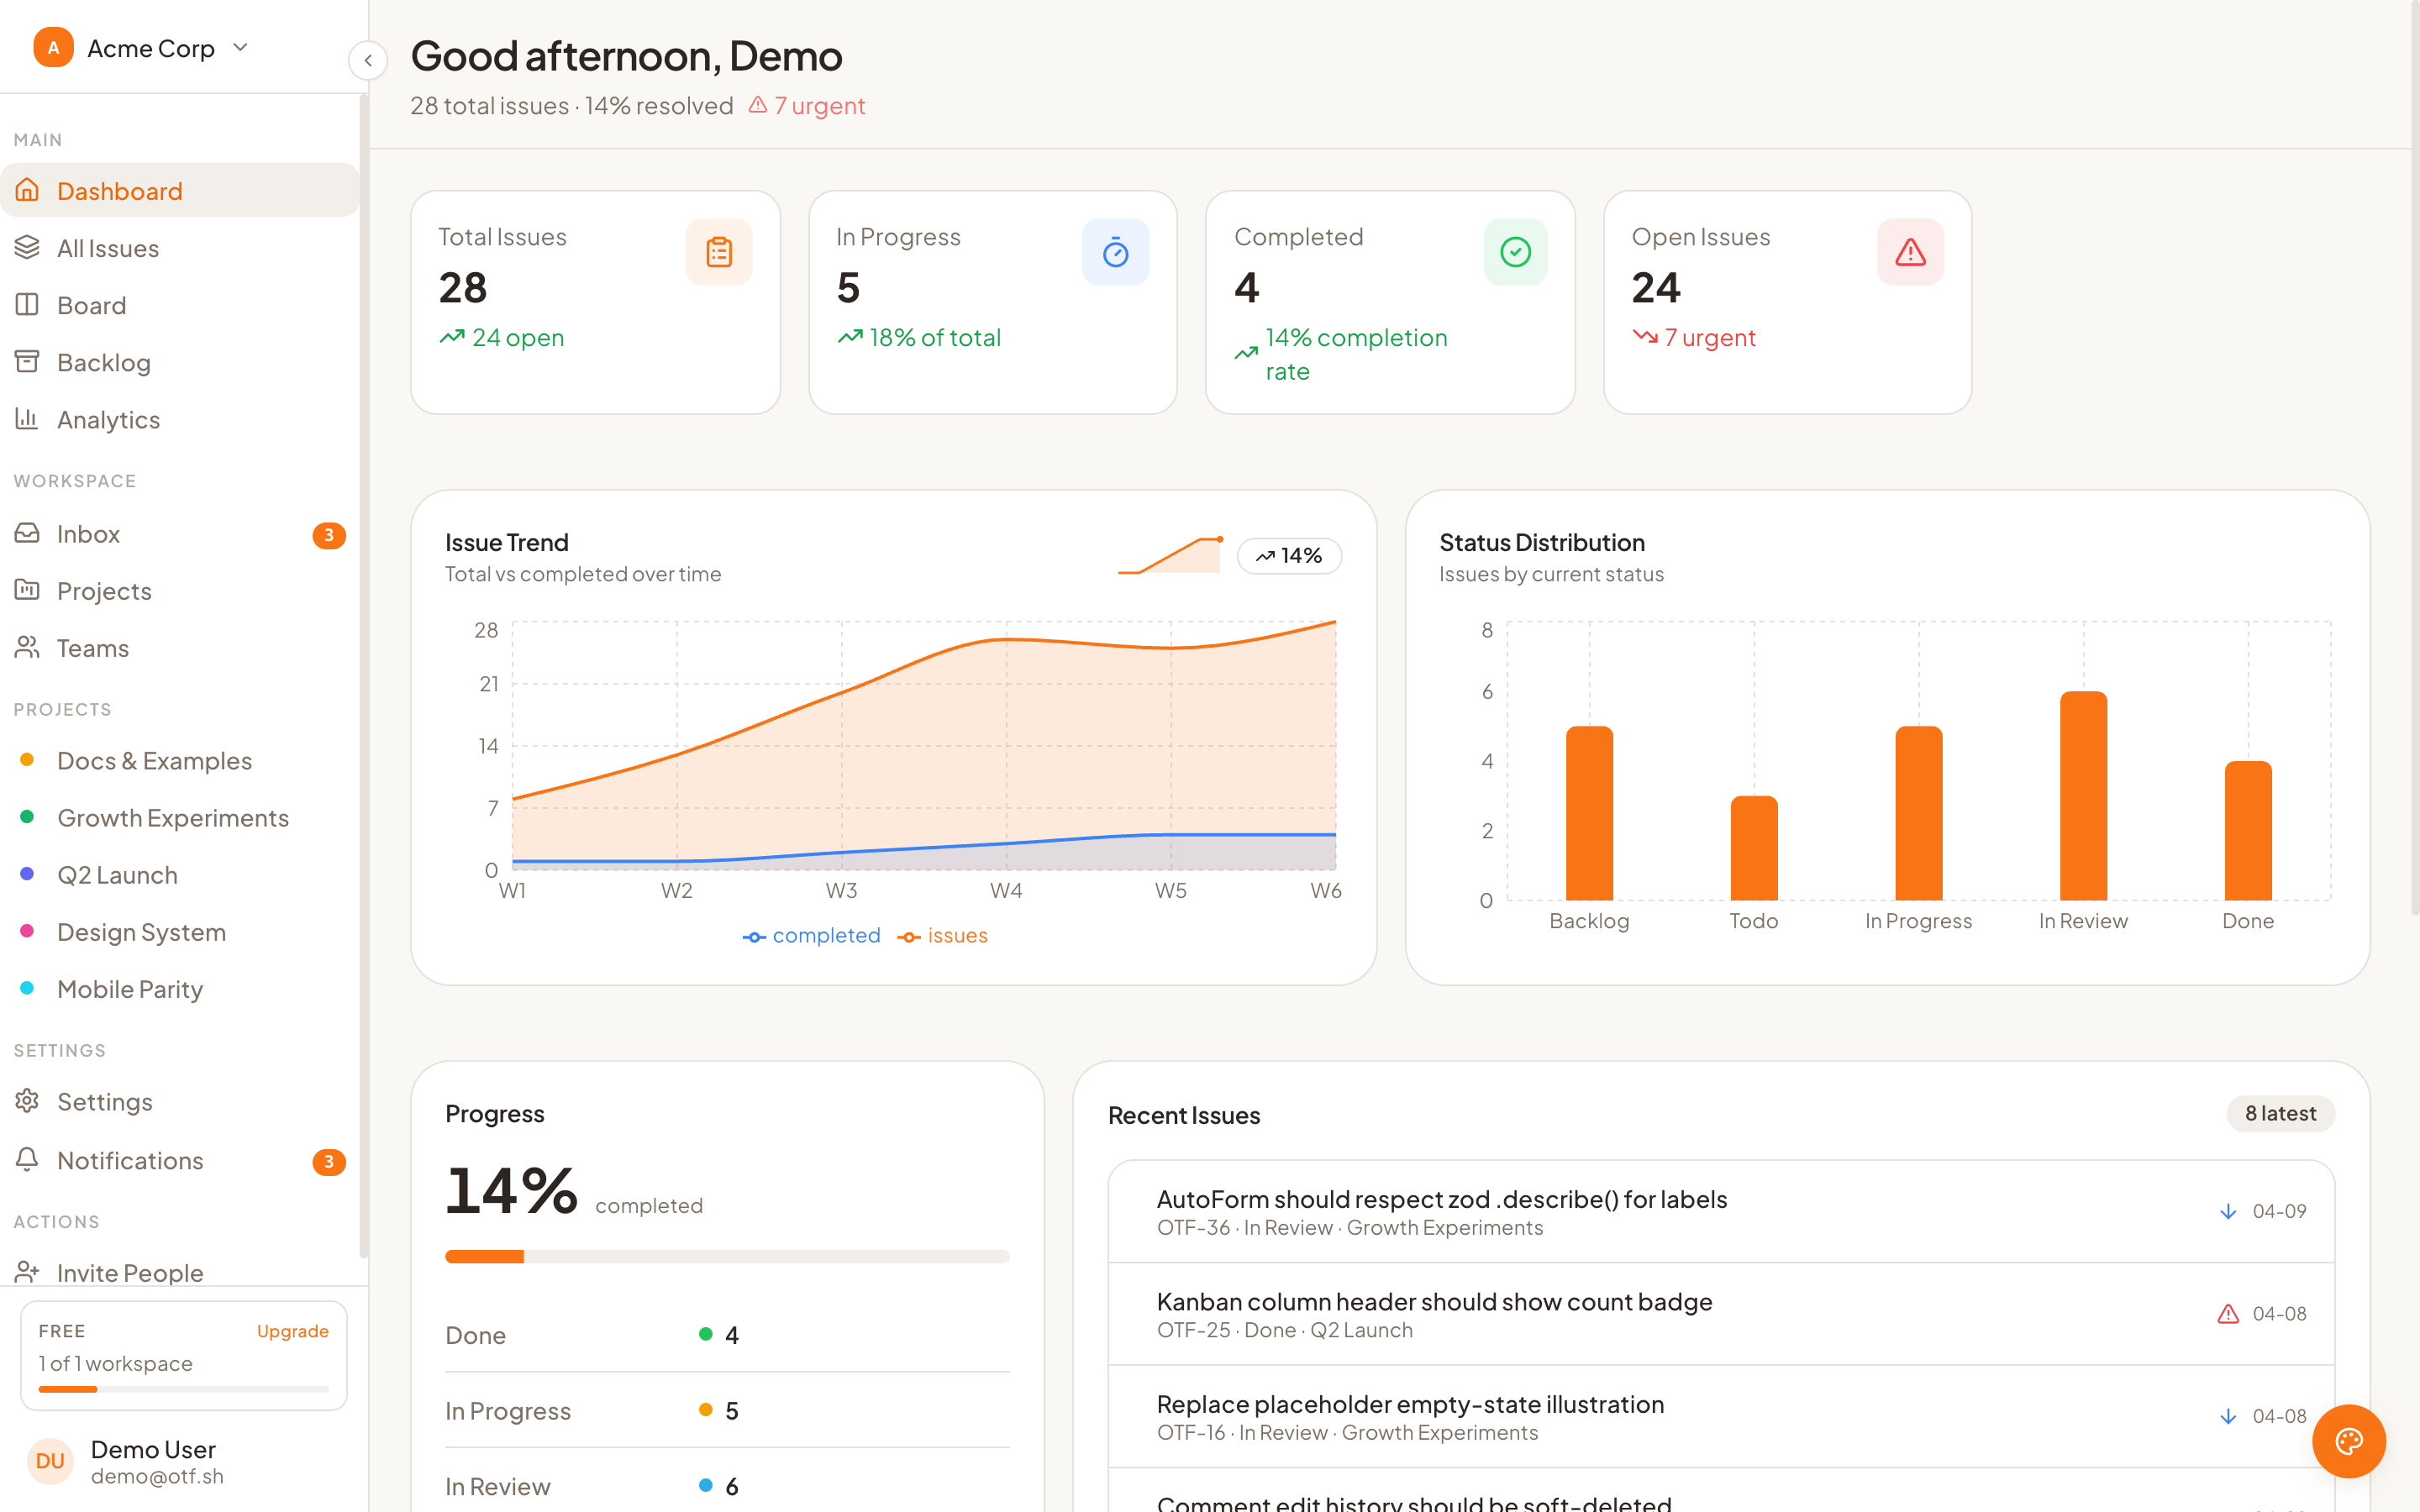
Task: Click the '7 urgent' text in Open Issues card
Action: (1709, 337)
